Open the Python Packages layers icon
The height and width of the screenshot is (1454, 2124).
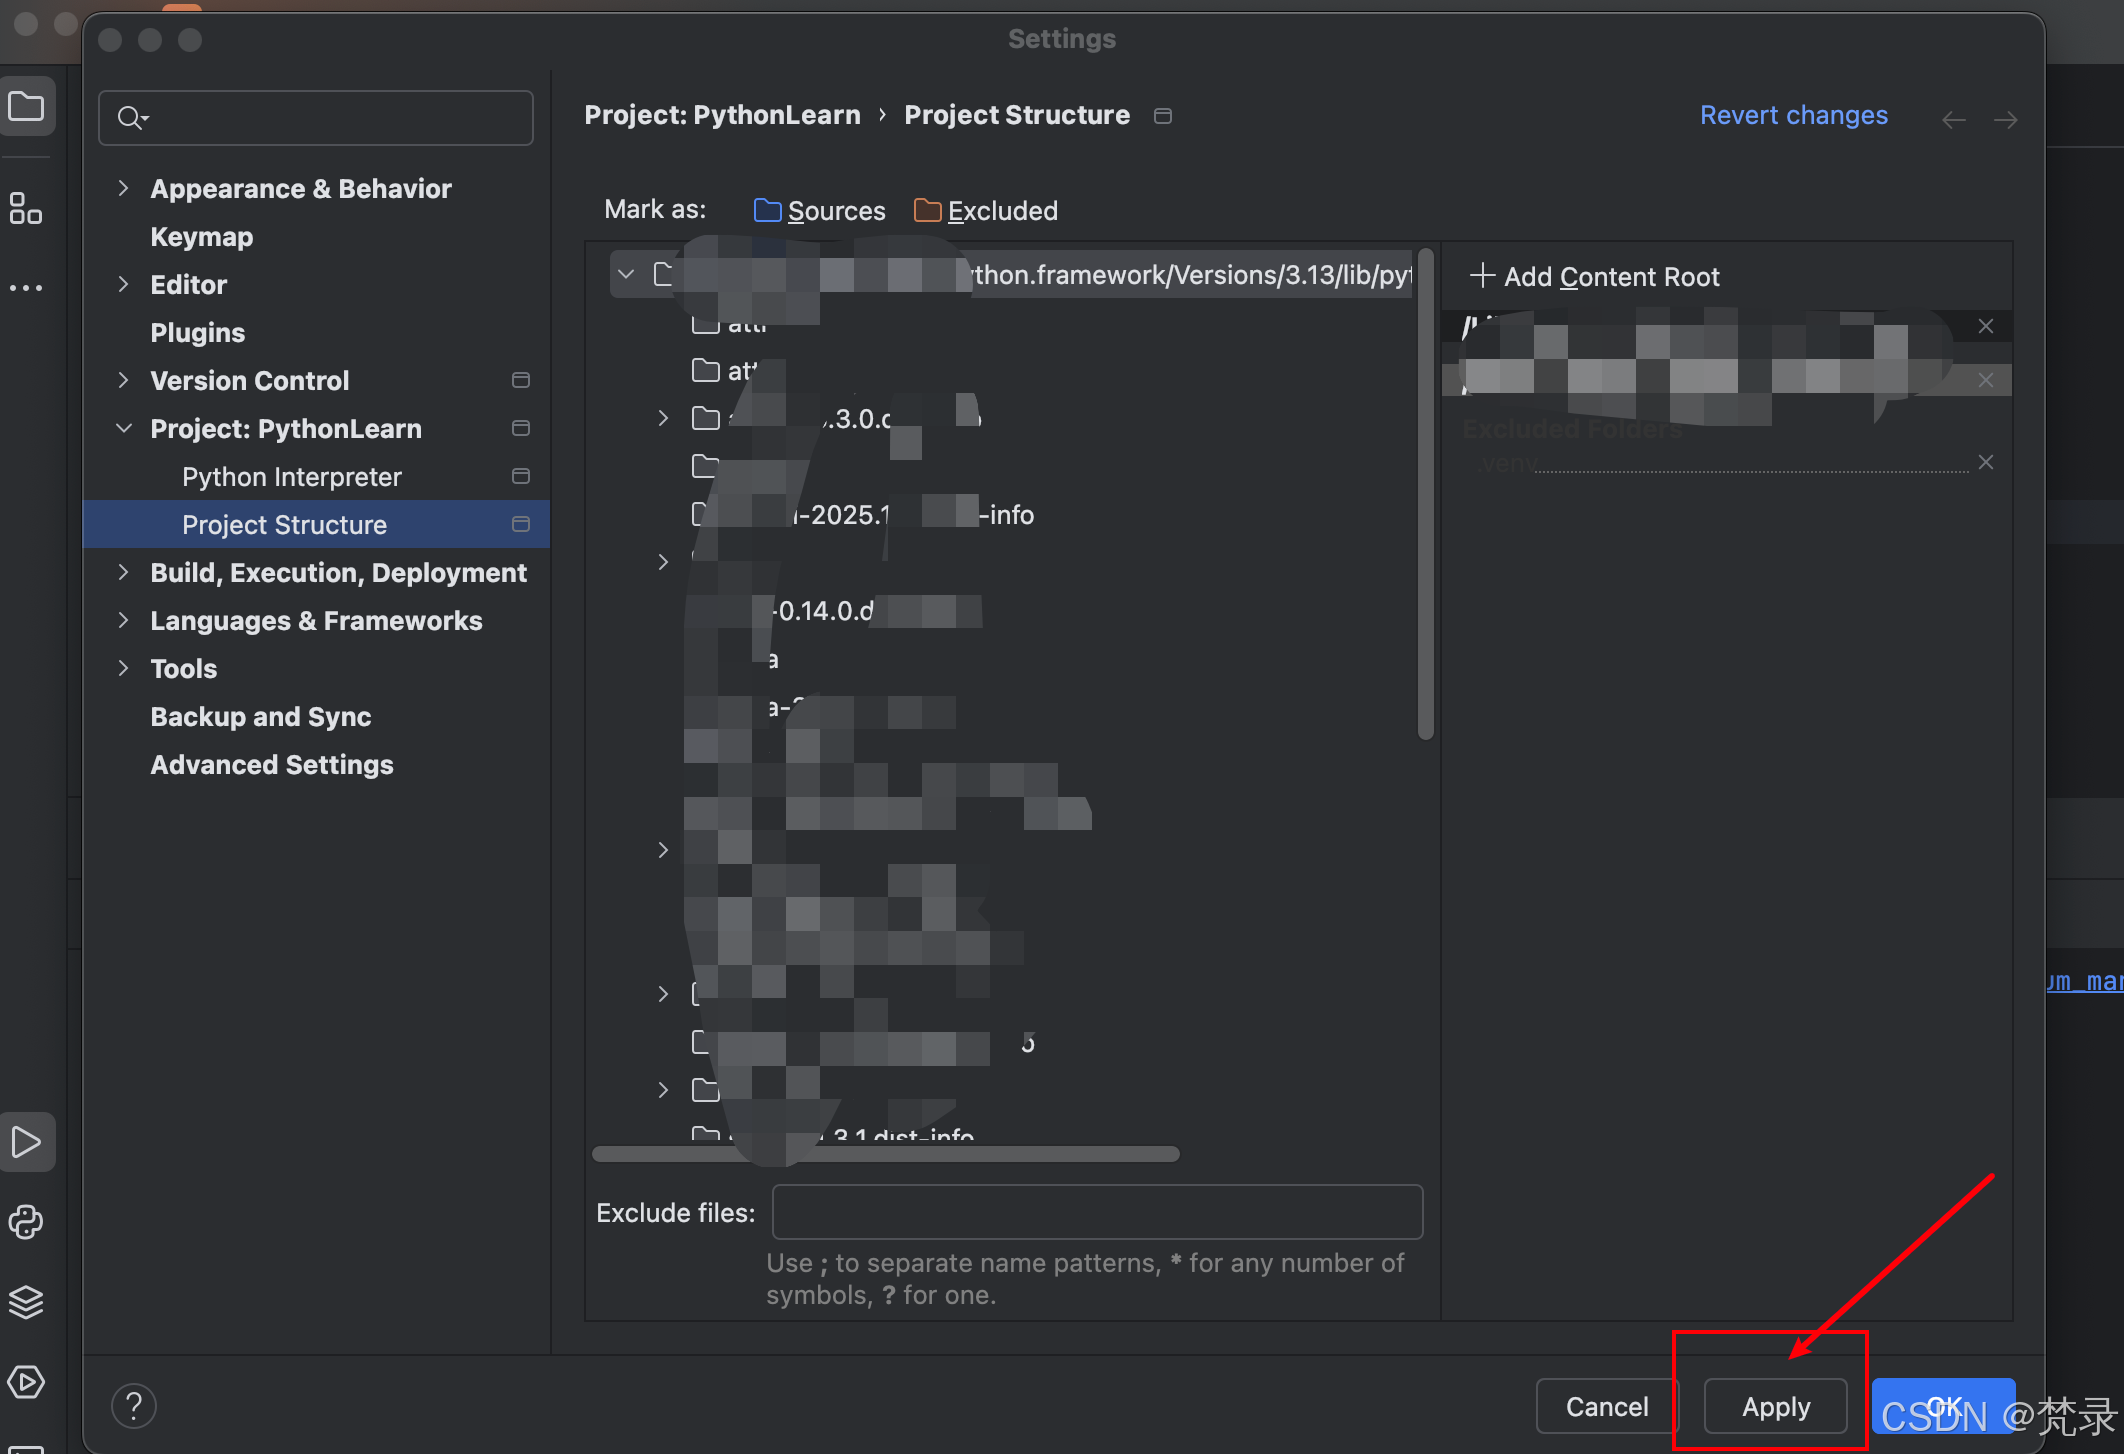pos(26,1302)
